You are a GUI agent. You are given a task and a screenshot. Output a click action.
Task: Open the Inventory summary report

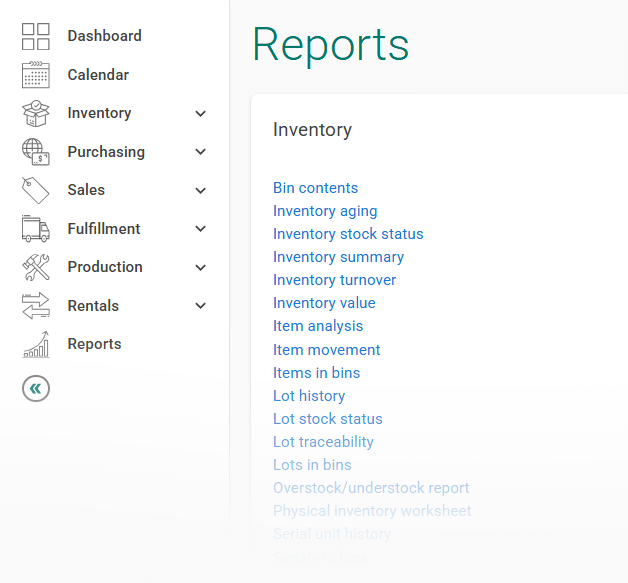[338, 257]
